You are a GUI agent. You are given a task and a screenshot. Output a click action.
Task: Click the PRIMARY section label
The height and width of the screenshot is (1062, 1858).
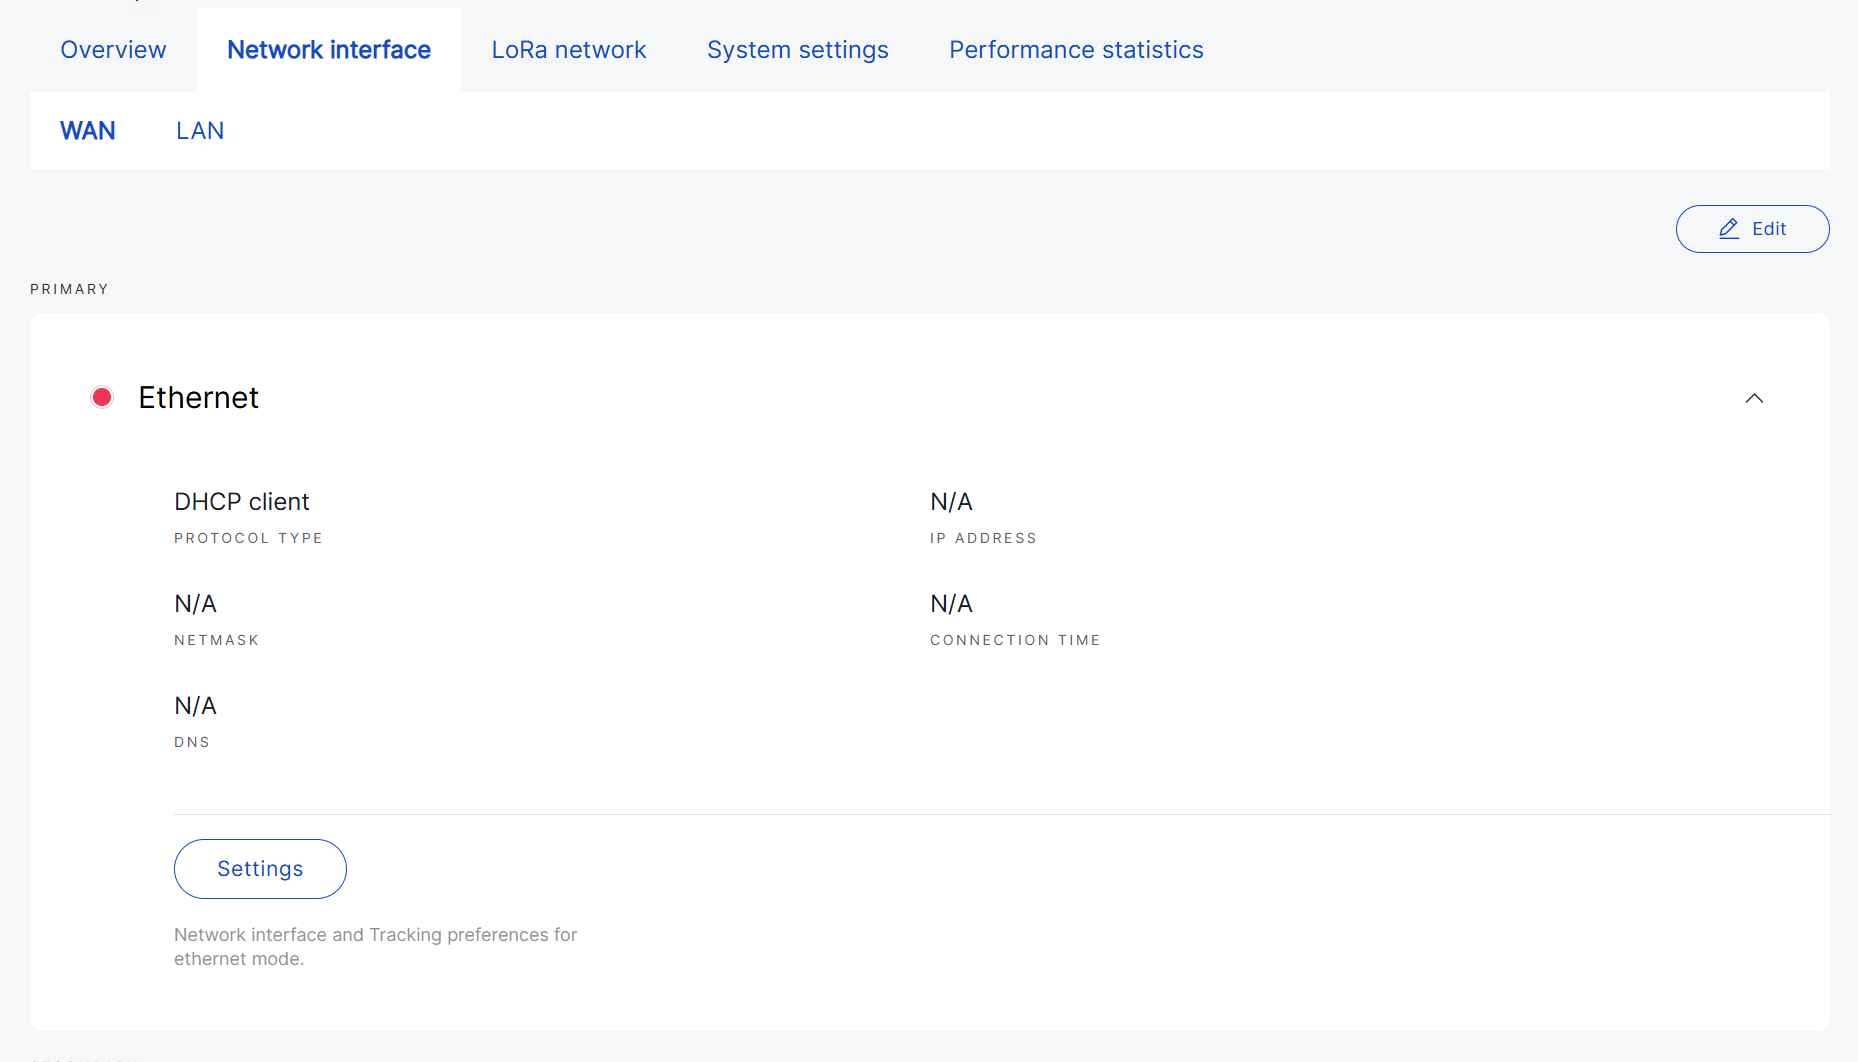pyautogui.click(x=69, y=289)
